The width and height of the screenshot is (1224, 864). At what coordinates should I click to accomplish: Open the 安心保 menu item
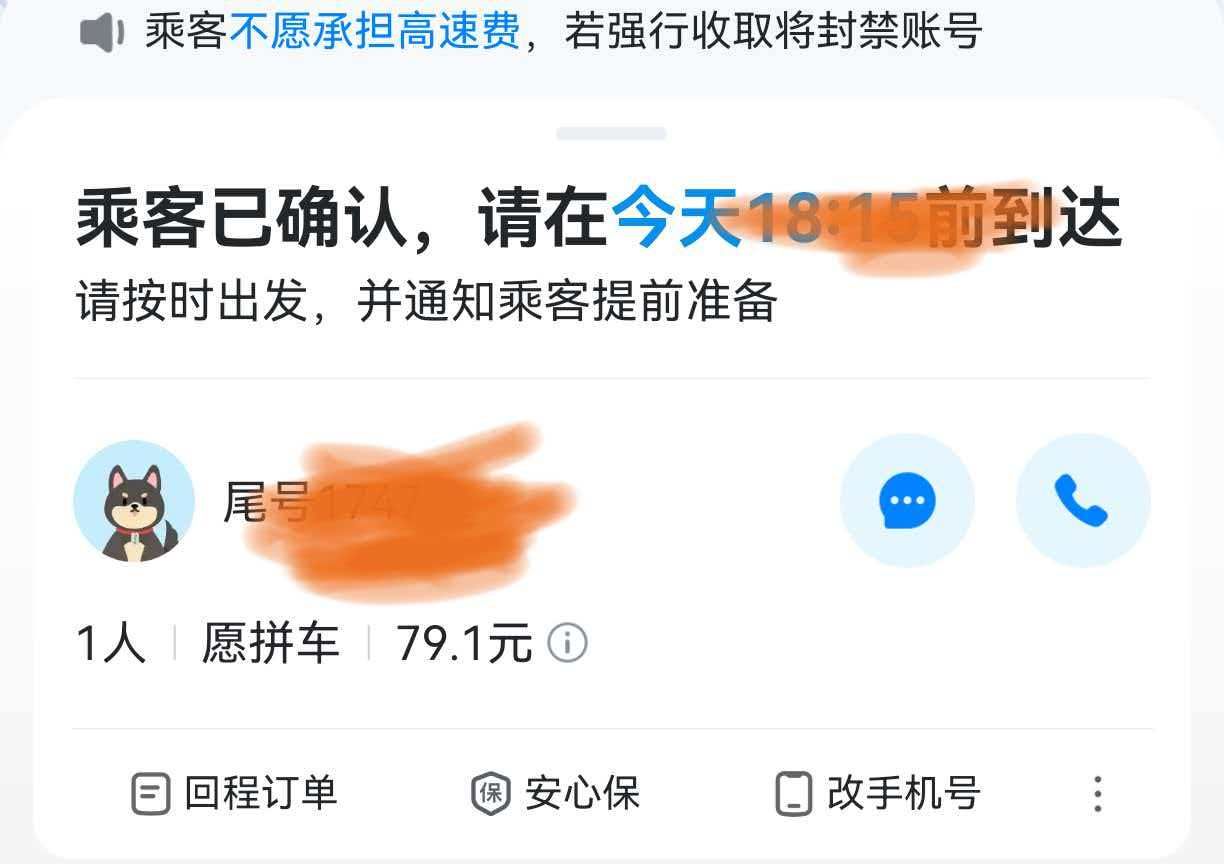pyautogui.click(x=555, y=795)
